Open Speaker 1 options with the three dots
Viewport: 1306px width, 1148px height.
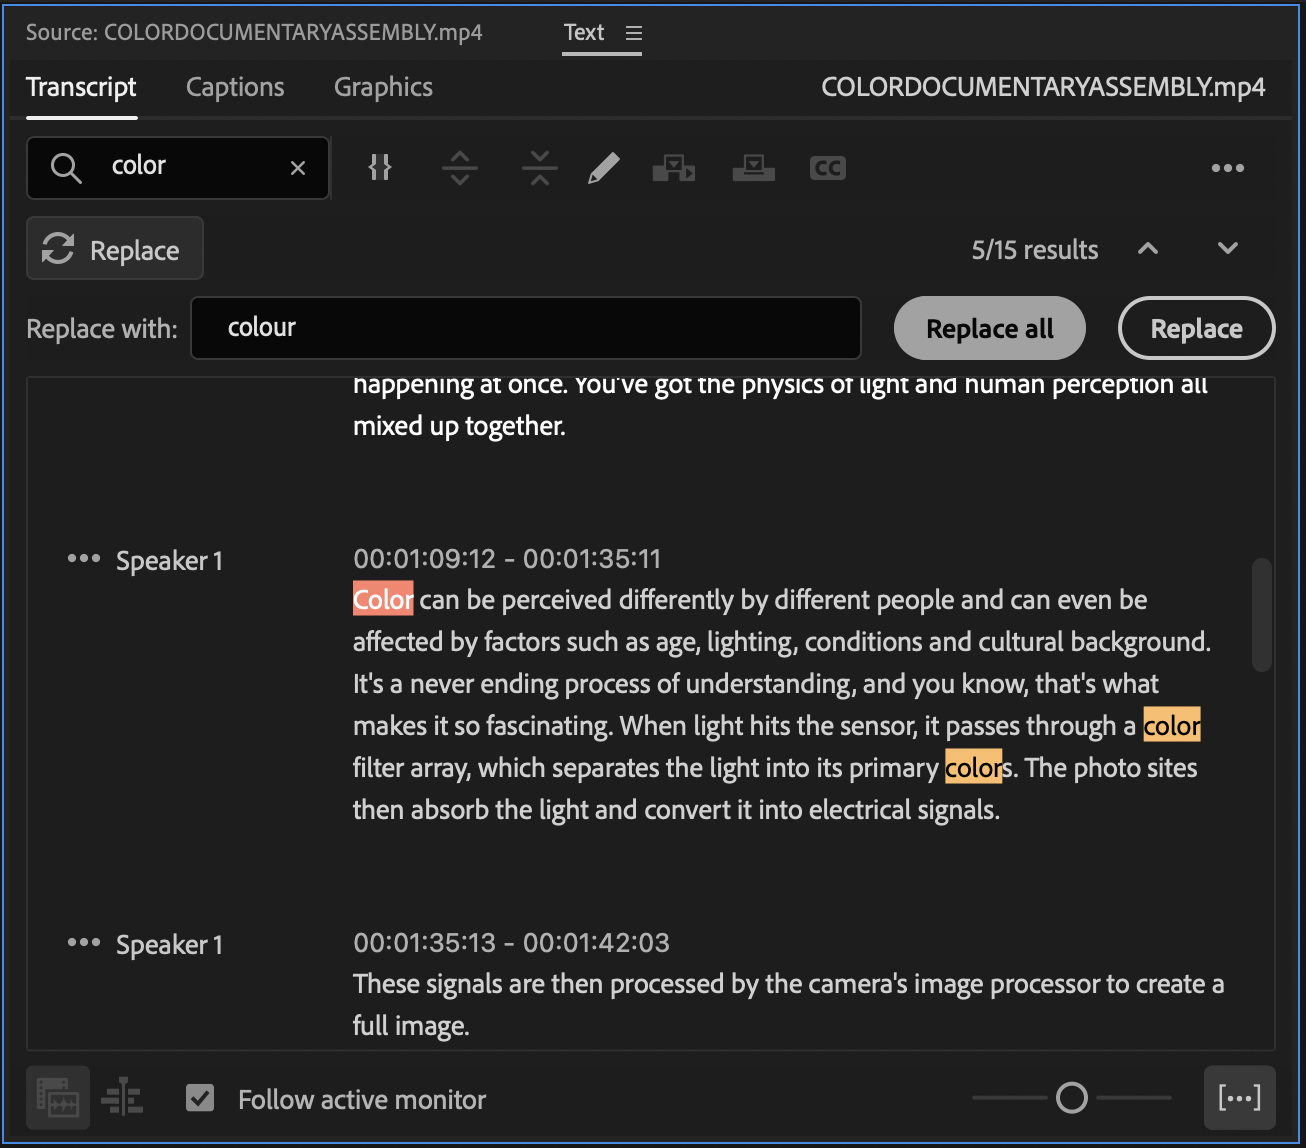tap(84, 559)
